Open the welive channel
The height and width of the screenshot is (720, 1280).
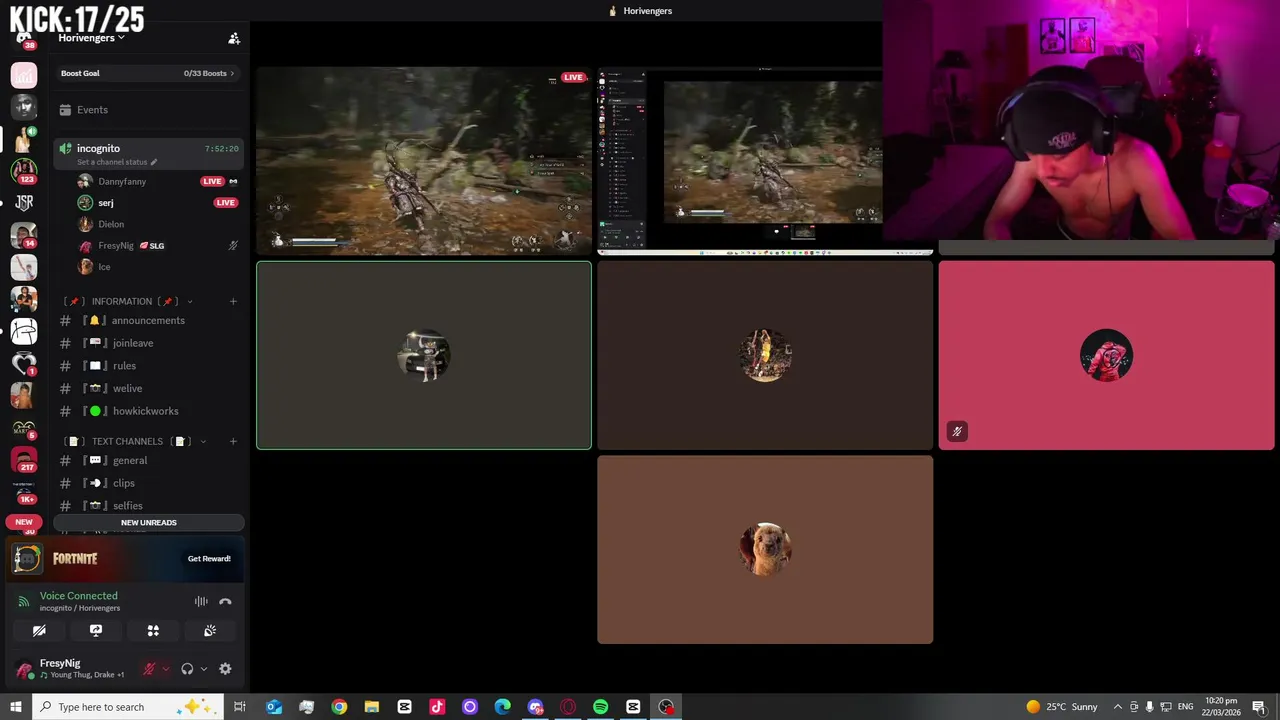[x=148, y=388]
